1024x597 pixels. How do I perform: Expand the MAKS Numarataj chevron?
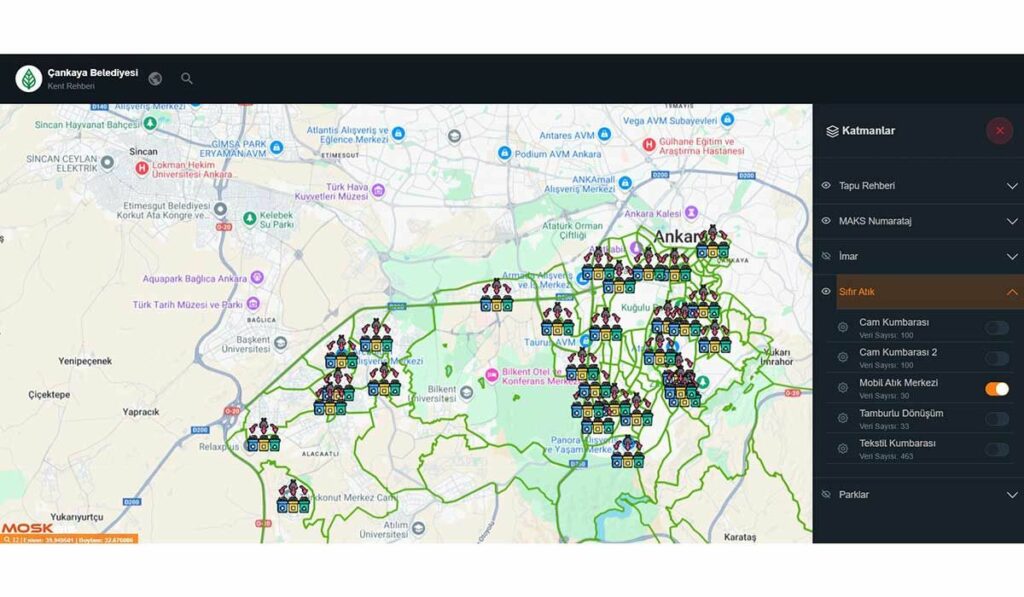1012,221
